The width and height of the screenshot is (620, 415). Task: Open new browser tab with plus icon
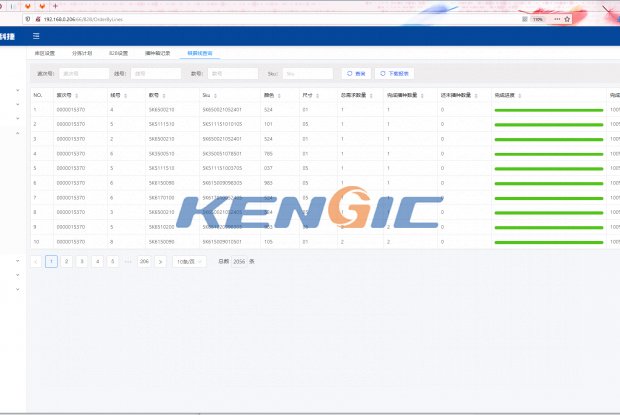55,6
